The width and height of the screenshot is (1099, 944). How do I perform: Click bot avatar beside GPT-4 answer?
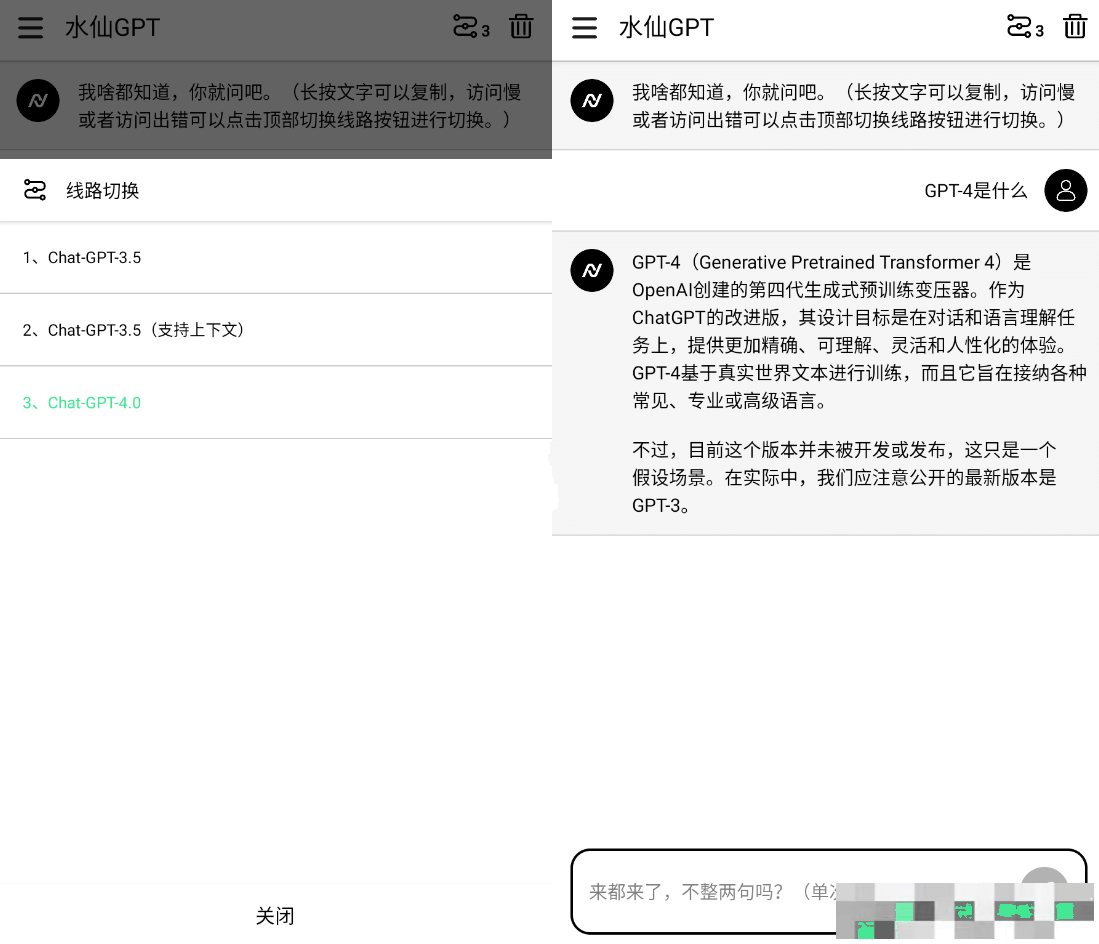[592, 270]
